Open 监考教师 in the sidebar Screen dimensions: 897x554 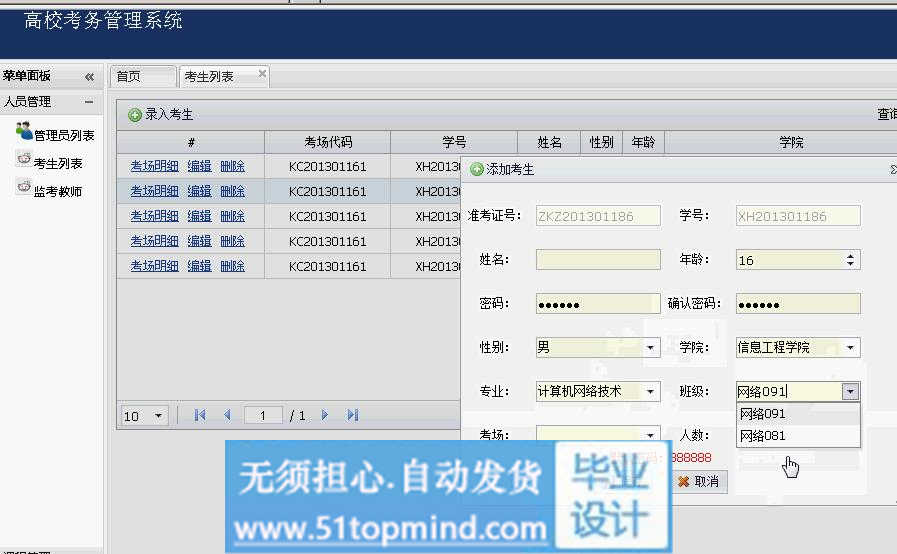pyautogui.click(x=57, y=191)
